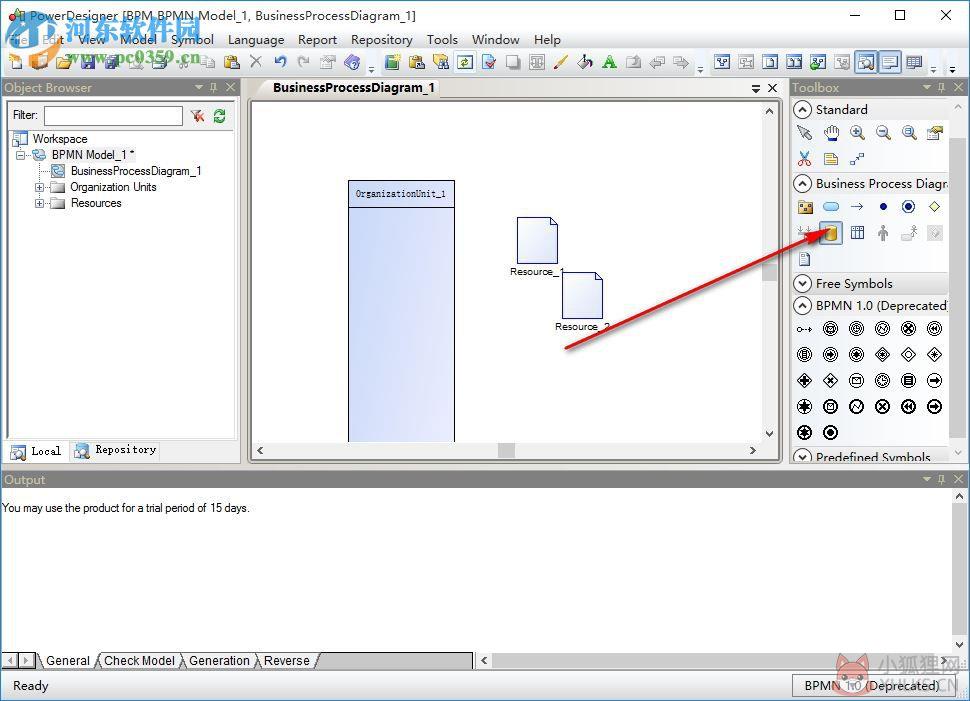This screenshot has height=701, width=970.
Task: Click the green letter A font icon
Action: 609,61
